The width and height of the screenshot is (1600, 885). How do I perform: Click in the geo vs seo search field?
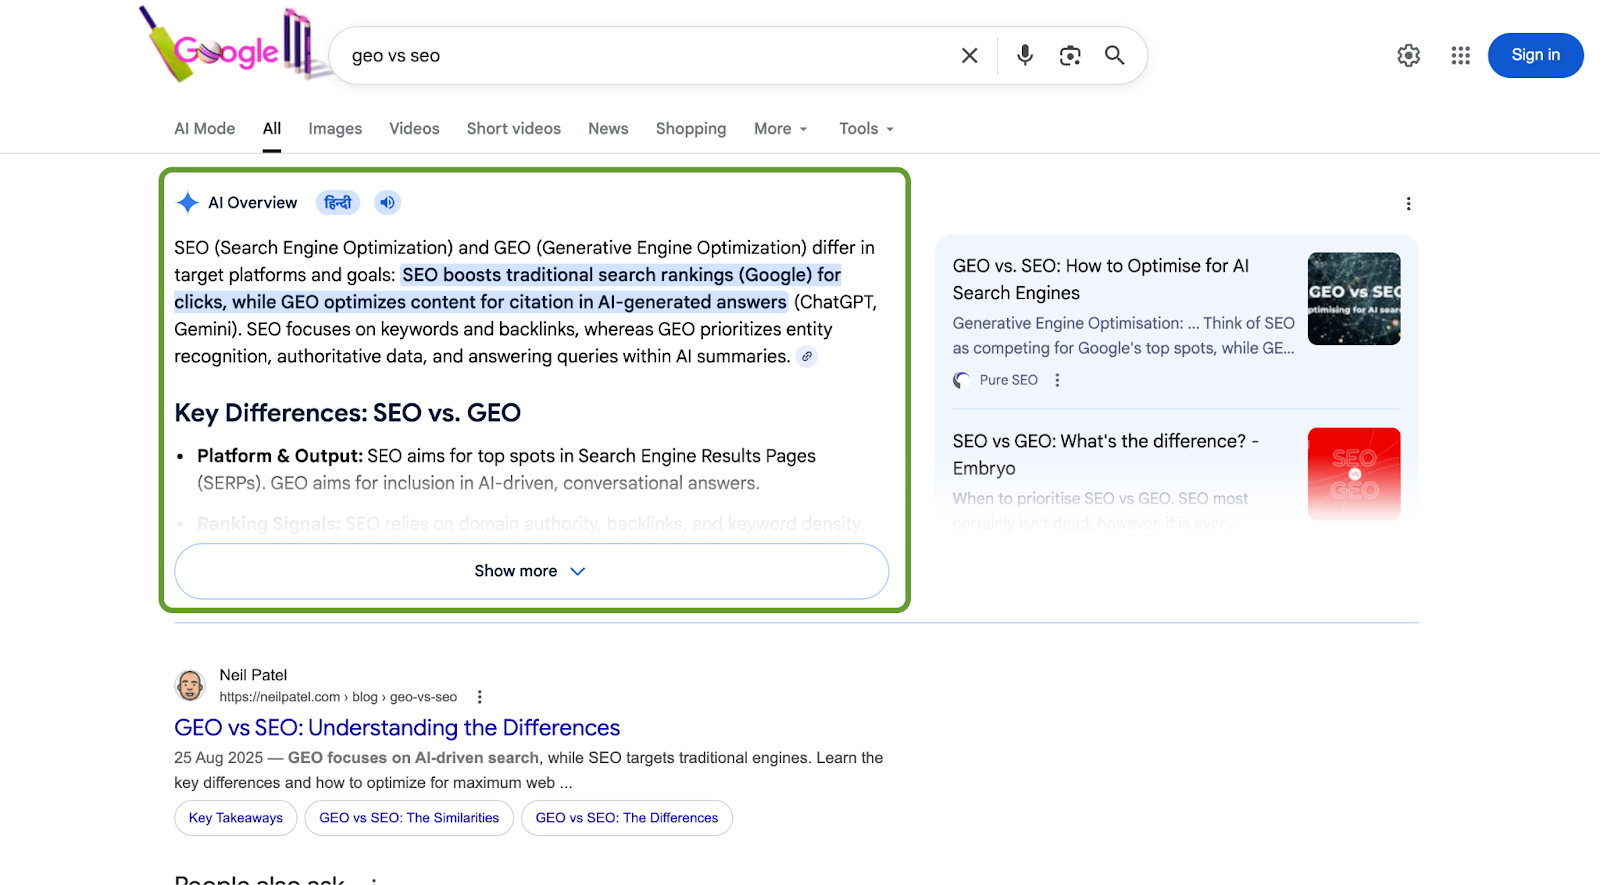tap(645, 56)
